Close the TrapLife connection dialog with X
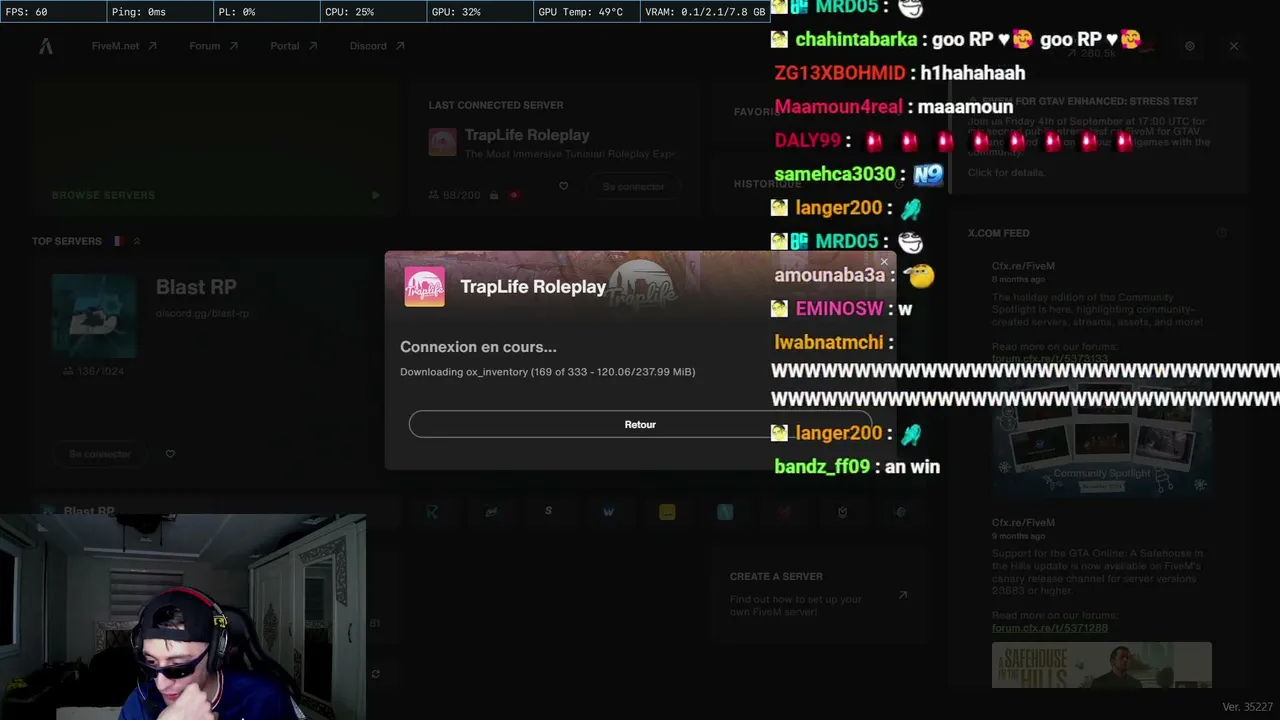The width and height of the screenshot is (1280, 720). 884,262
